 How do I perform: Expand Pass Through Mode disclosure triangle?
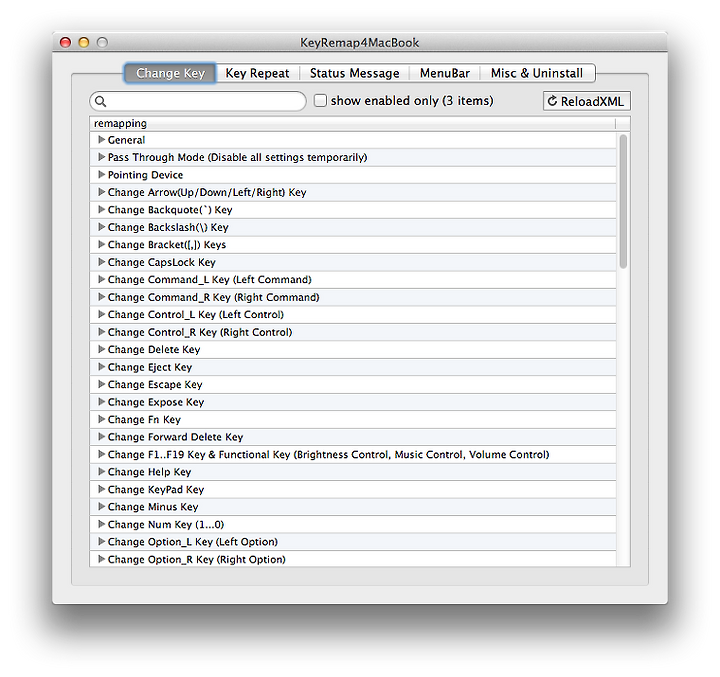101,157
